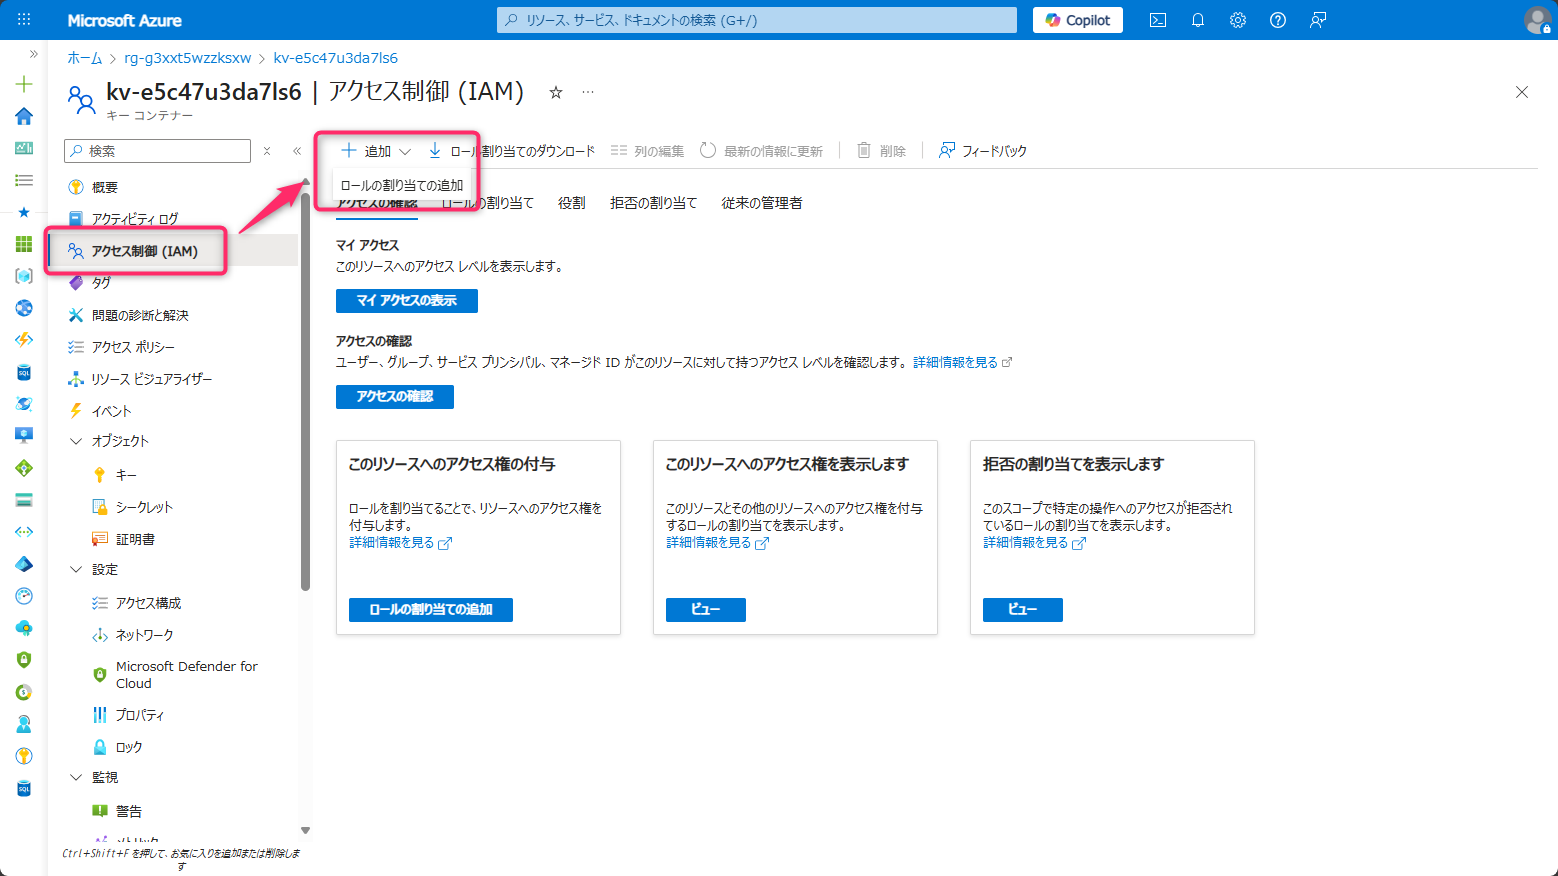
Task: Open シークレット in the sidebar
Action: (144, 507)
